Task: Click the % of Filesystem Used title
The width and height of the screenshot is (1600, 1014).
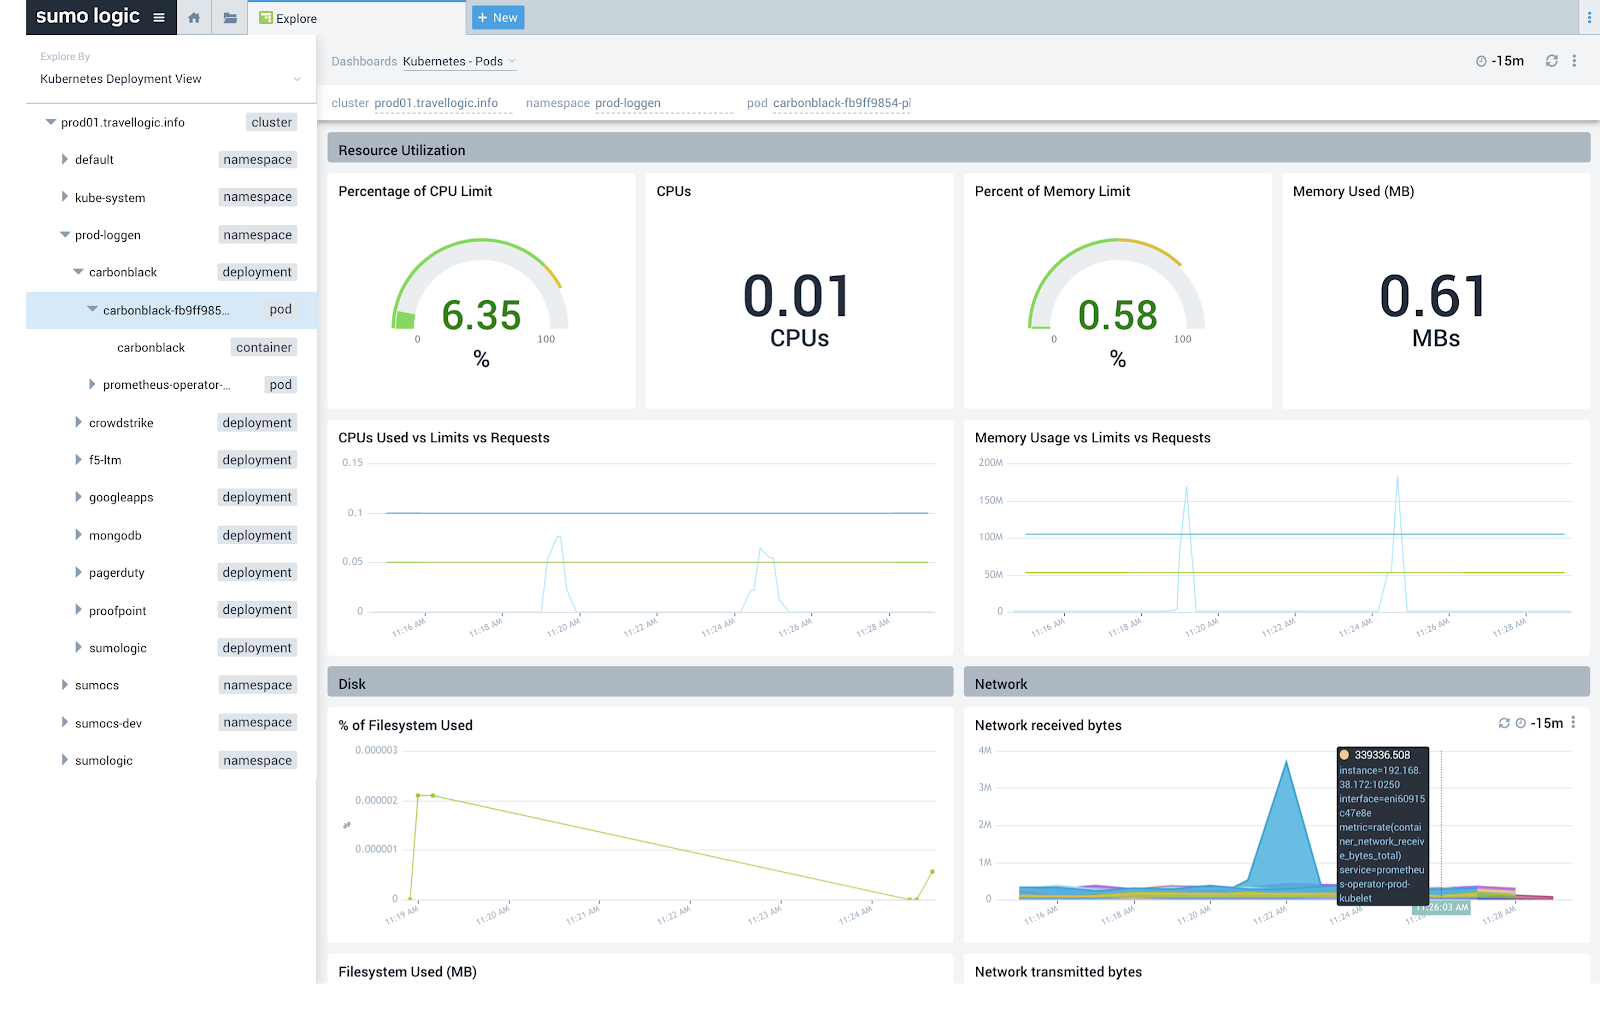Action: 405,726
